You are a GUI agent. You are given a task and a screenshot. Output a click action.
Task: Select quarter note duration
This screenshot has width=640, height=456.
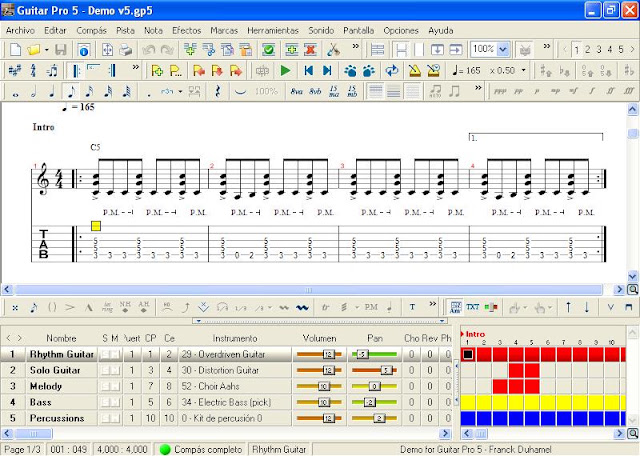[52, 92]
